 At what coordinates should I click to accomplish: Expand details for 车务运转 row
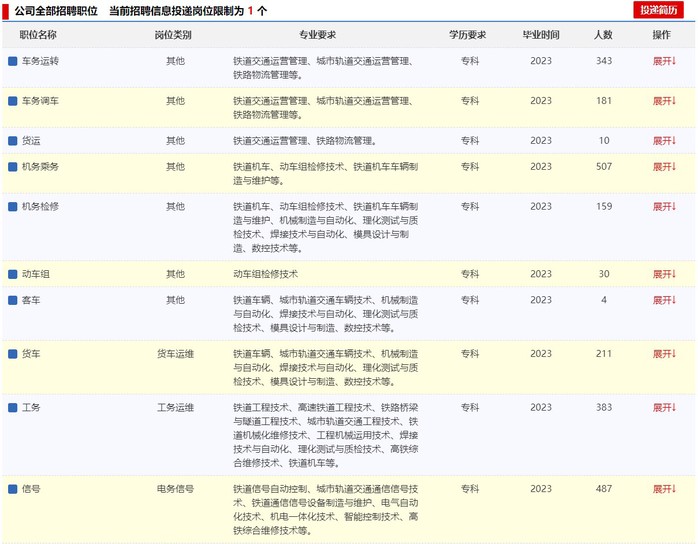pyautogui.click(x=664, y=61)
